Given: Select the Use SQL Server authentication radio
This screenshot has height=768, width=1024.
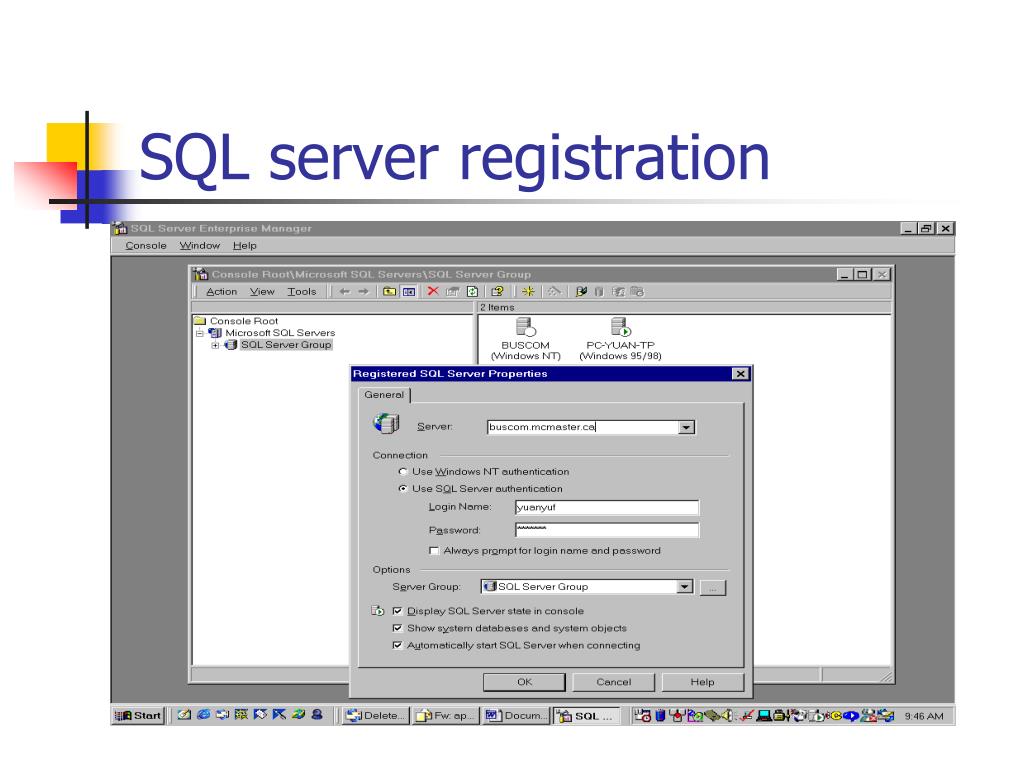Looking at the screenshot, I should point(403,488).
